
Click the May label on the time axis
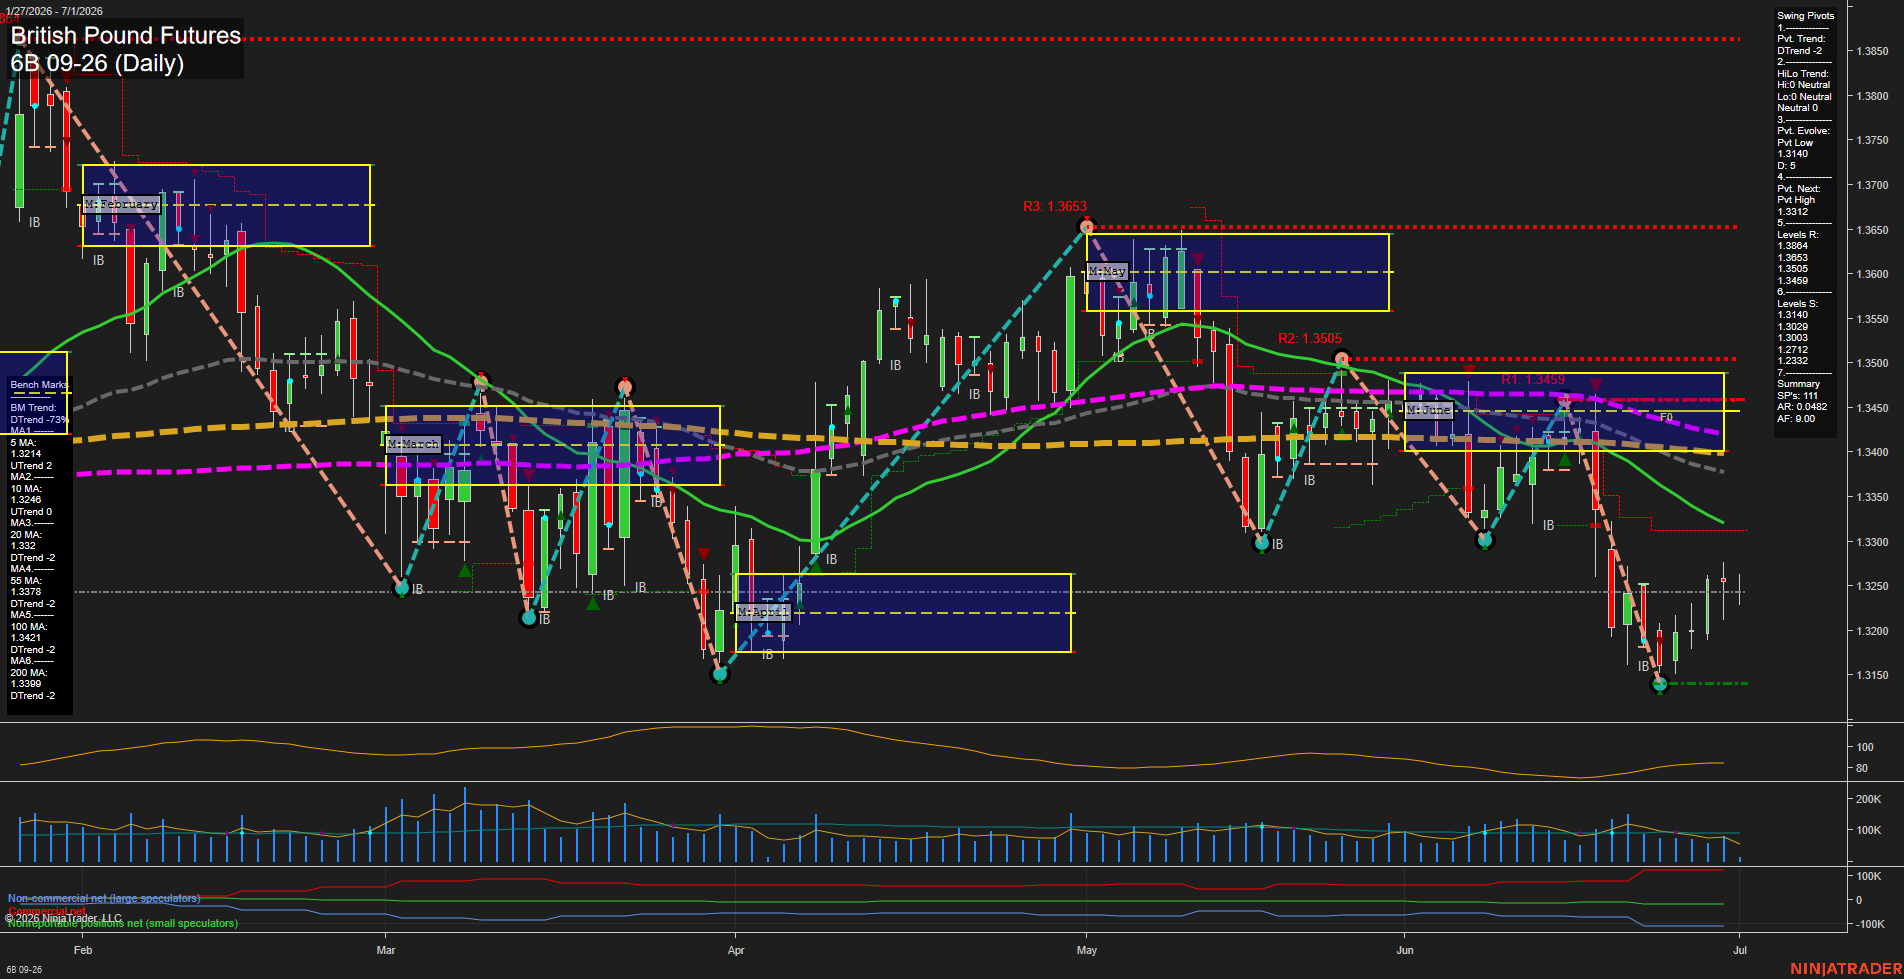tap(1087, 950)
